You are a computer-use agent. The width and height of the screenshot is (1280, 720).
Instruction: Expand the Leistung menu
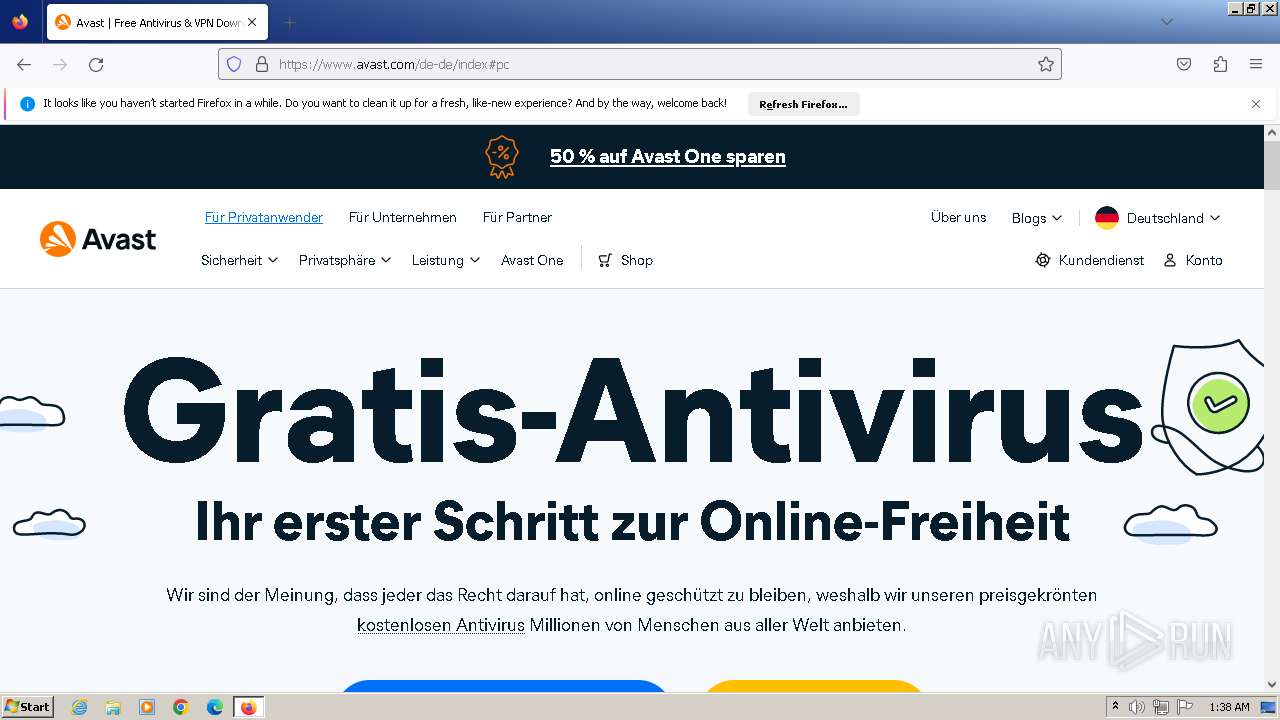(446, 260)
